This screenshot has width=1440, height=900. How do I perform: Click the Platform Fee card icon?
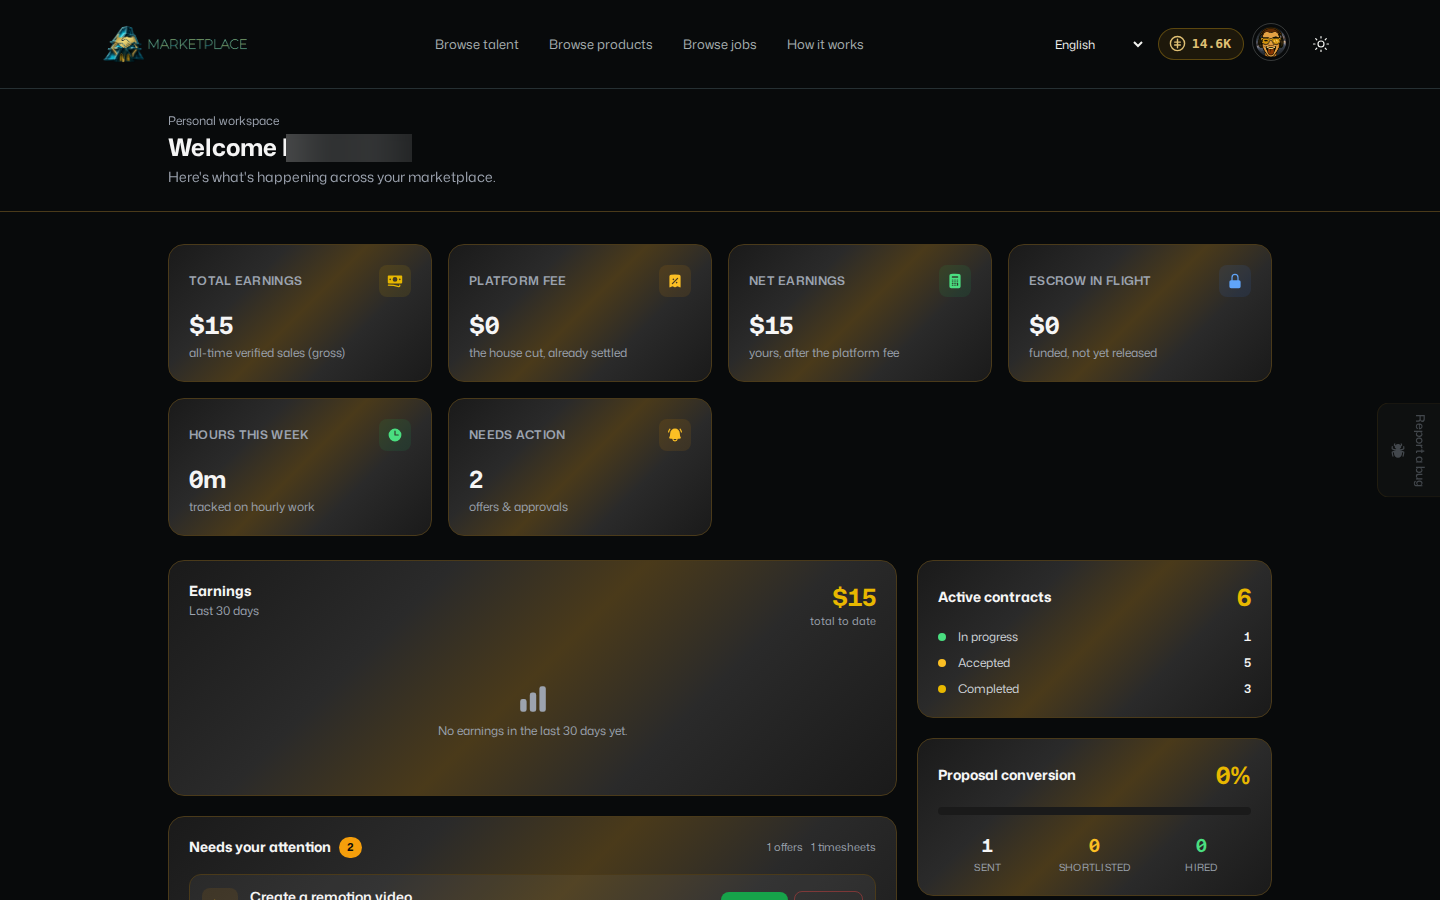(675, 281)
